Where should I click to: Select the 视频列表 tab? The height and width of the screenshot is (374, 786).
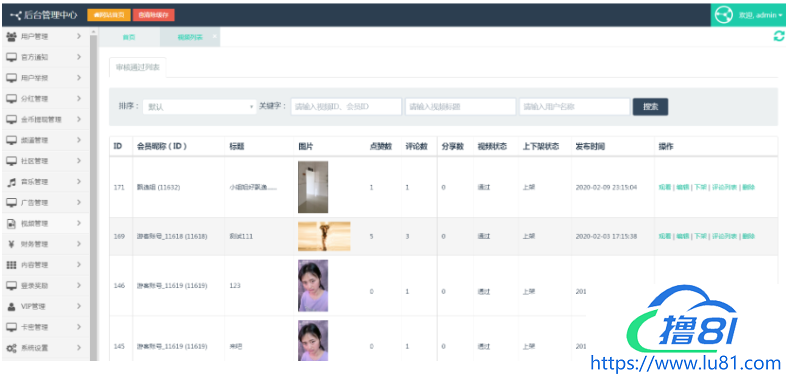pos(190,37)
